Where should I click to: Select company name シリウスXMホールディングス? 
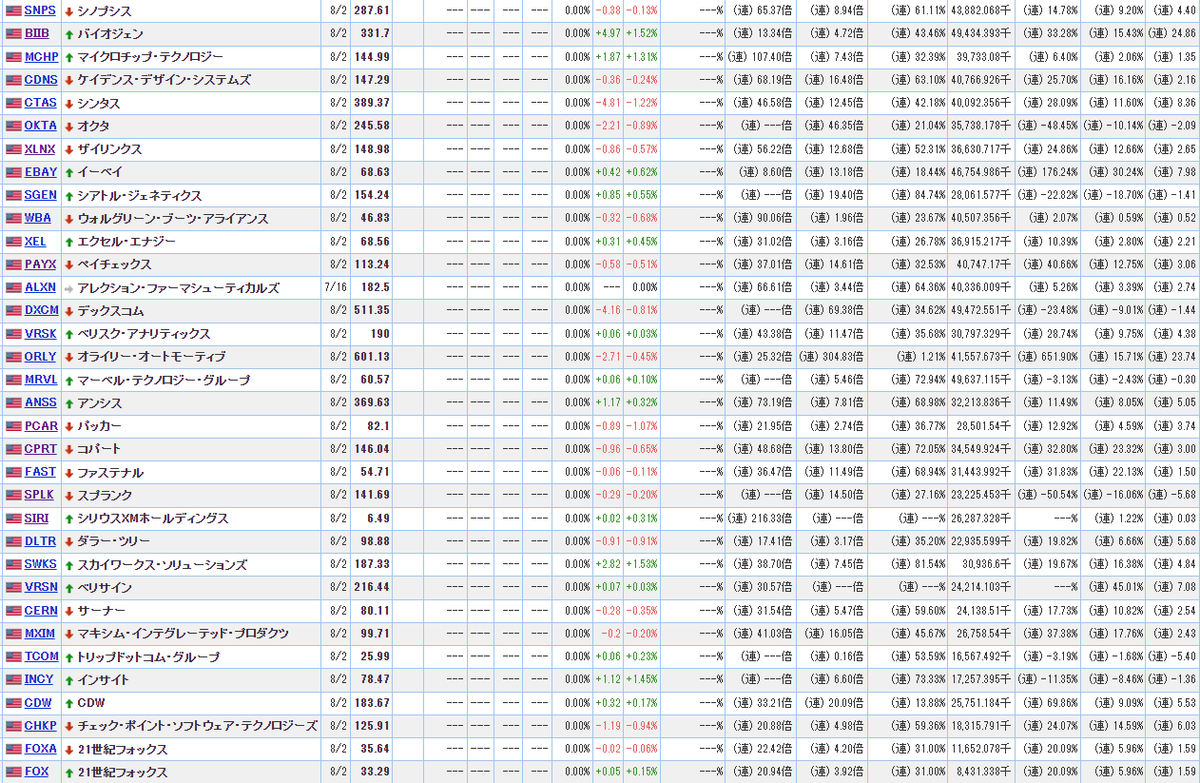(x=153, y=519)
